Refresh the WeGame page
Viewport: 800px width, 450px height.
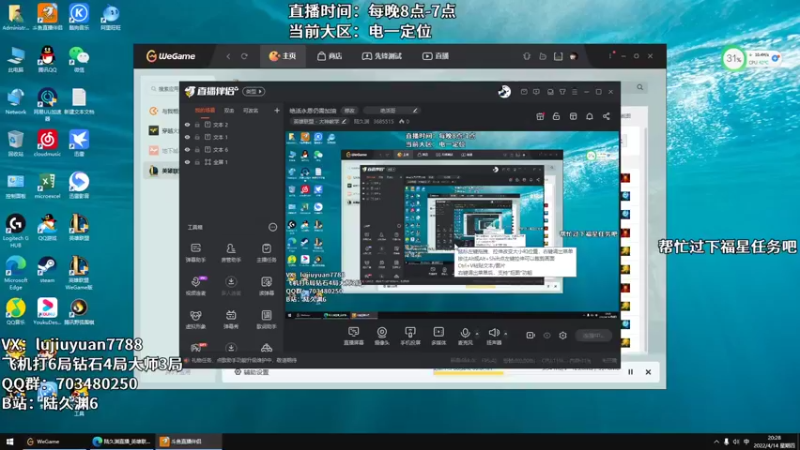[244, 56]
